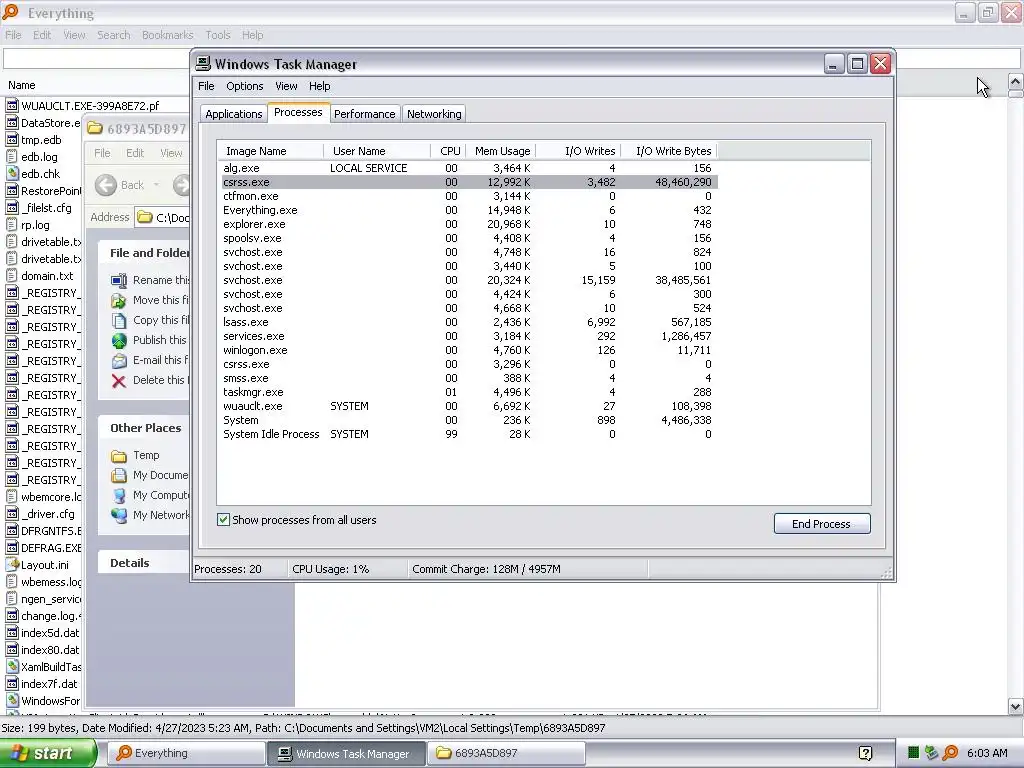The width and height of the screenshot is (1024, 768).
Task: Sort by I/O Writes column header
Action: click(578, 151)
